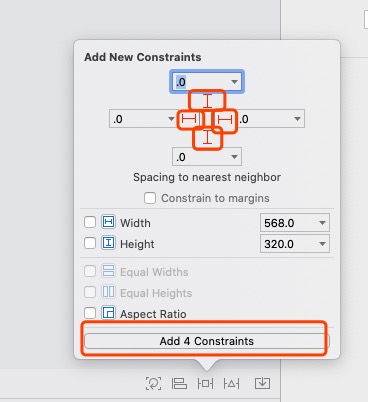Expand the Width 568.0 dropdown
The height and width of the screenshot is (402, 368).
pyautogui.click(x=322, y=223)
